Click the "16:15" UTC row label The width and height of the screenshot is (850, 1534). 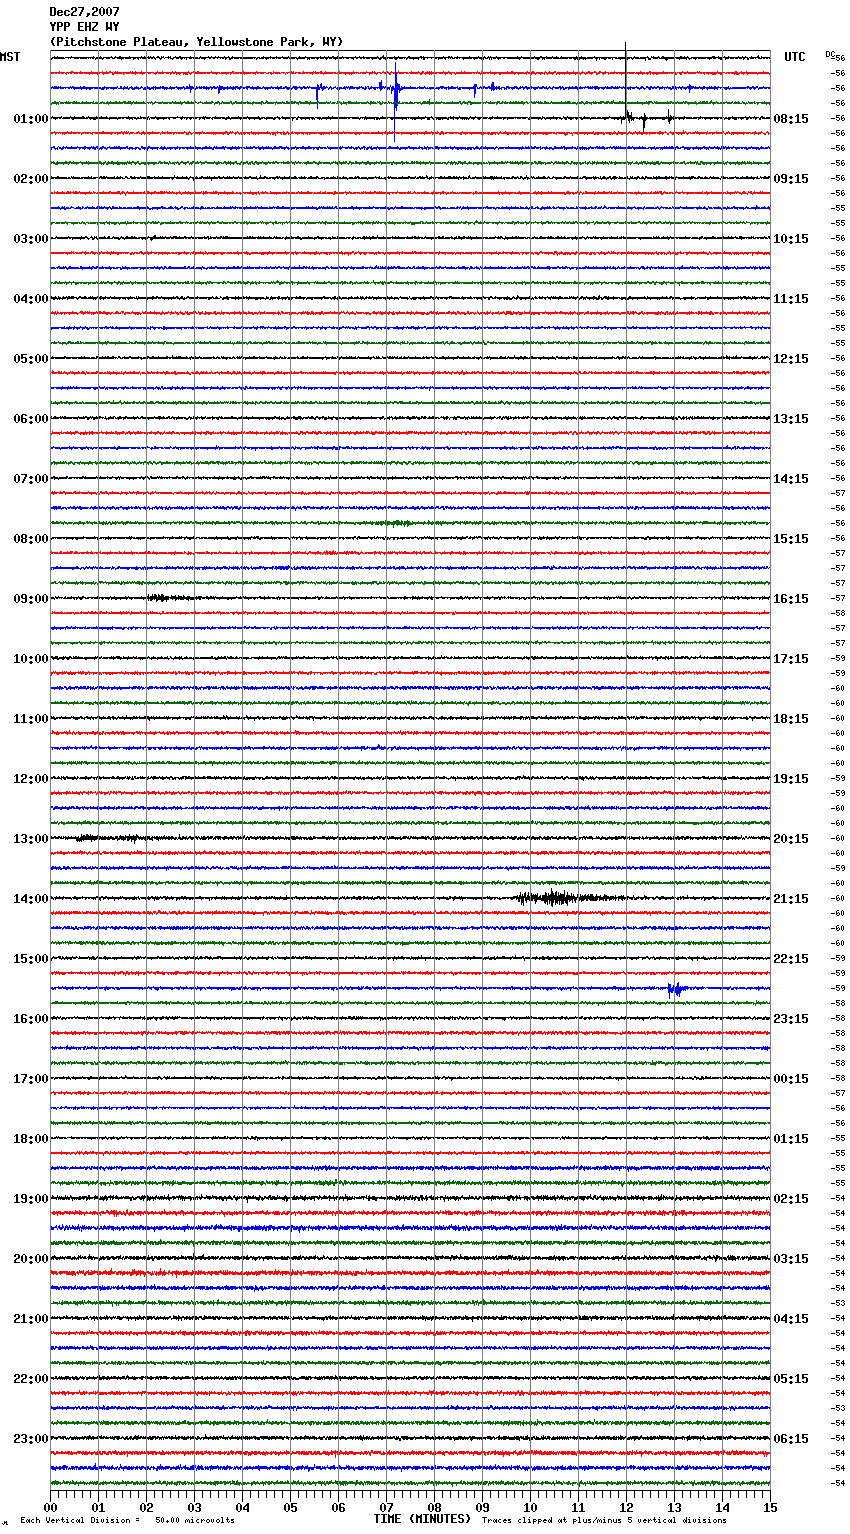tap(791, 599)
